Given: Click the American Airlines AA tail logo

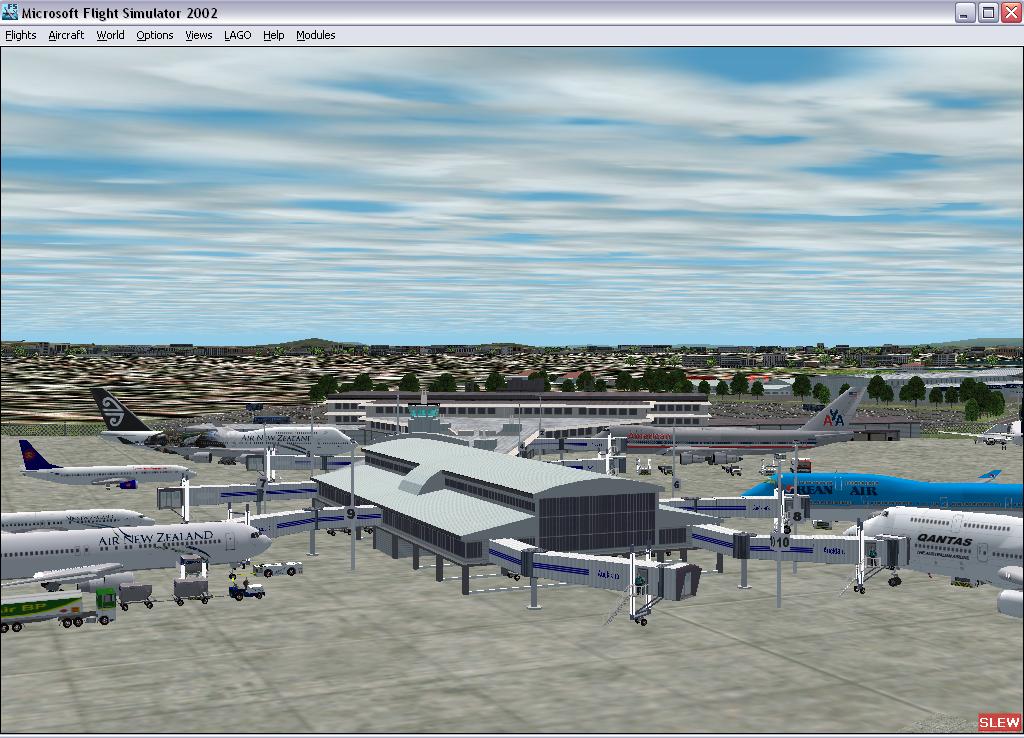Looking at the screenshot, I should tap(833, 418).
